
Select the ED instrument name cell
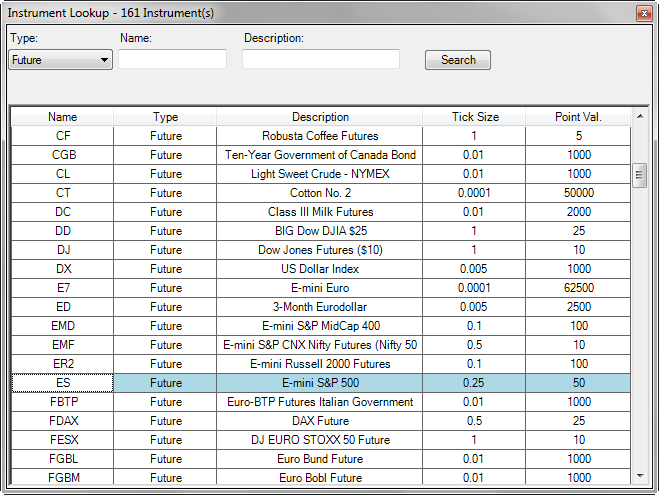click(x=63, y=307)
